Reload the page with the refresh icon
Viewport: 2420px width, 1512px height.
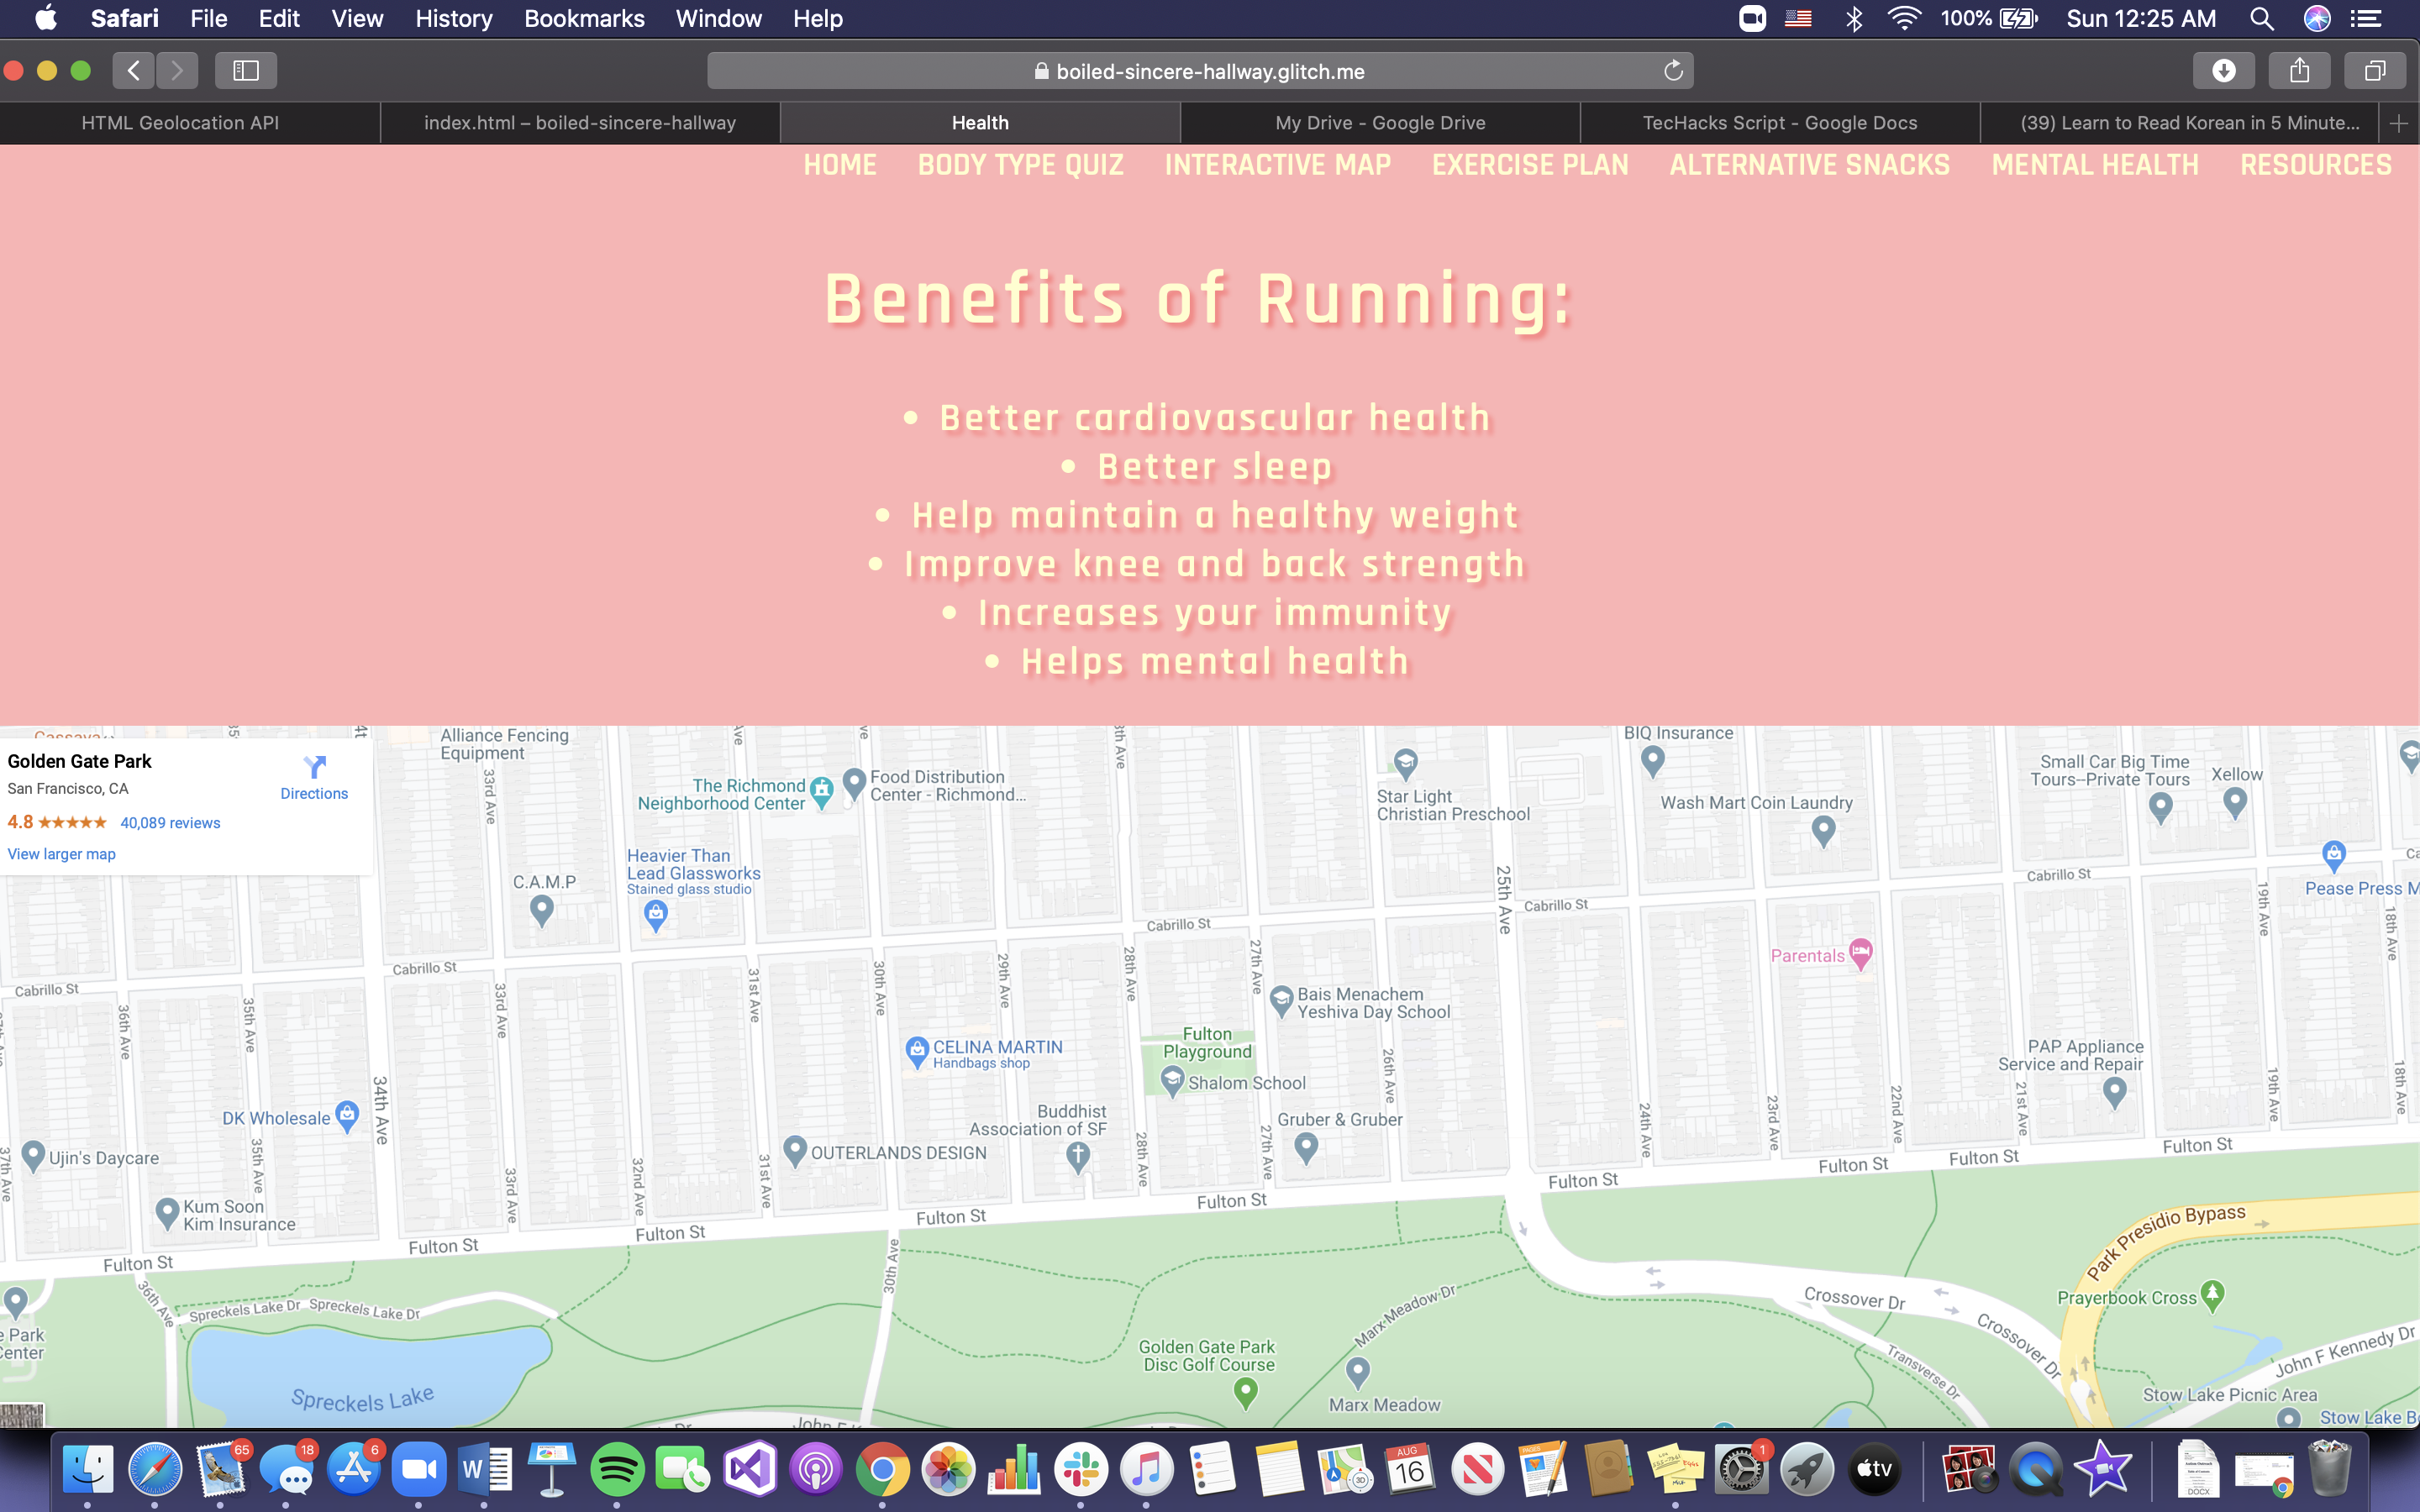click(x=1673, y=71)
